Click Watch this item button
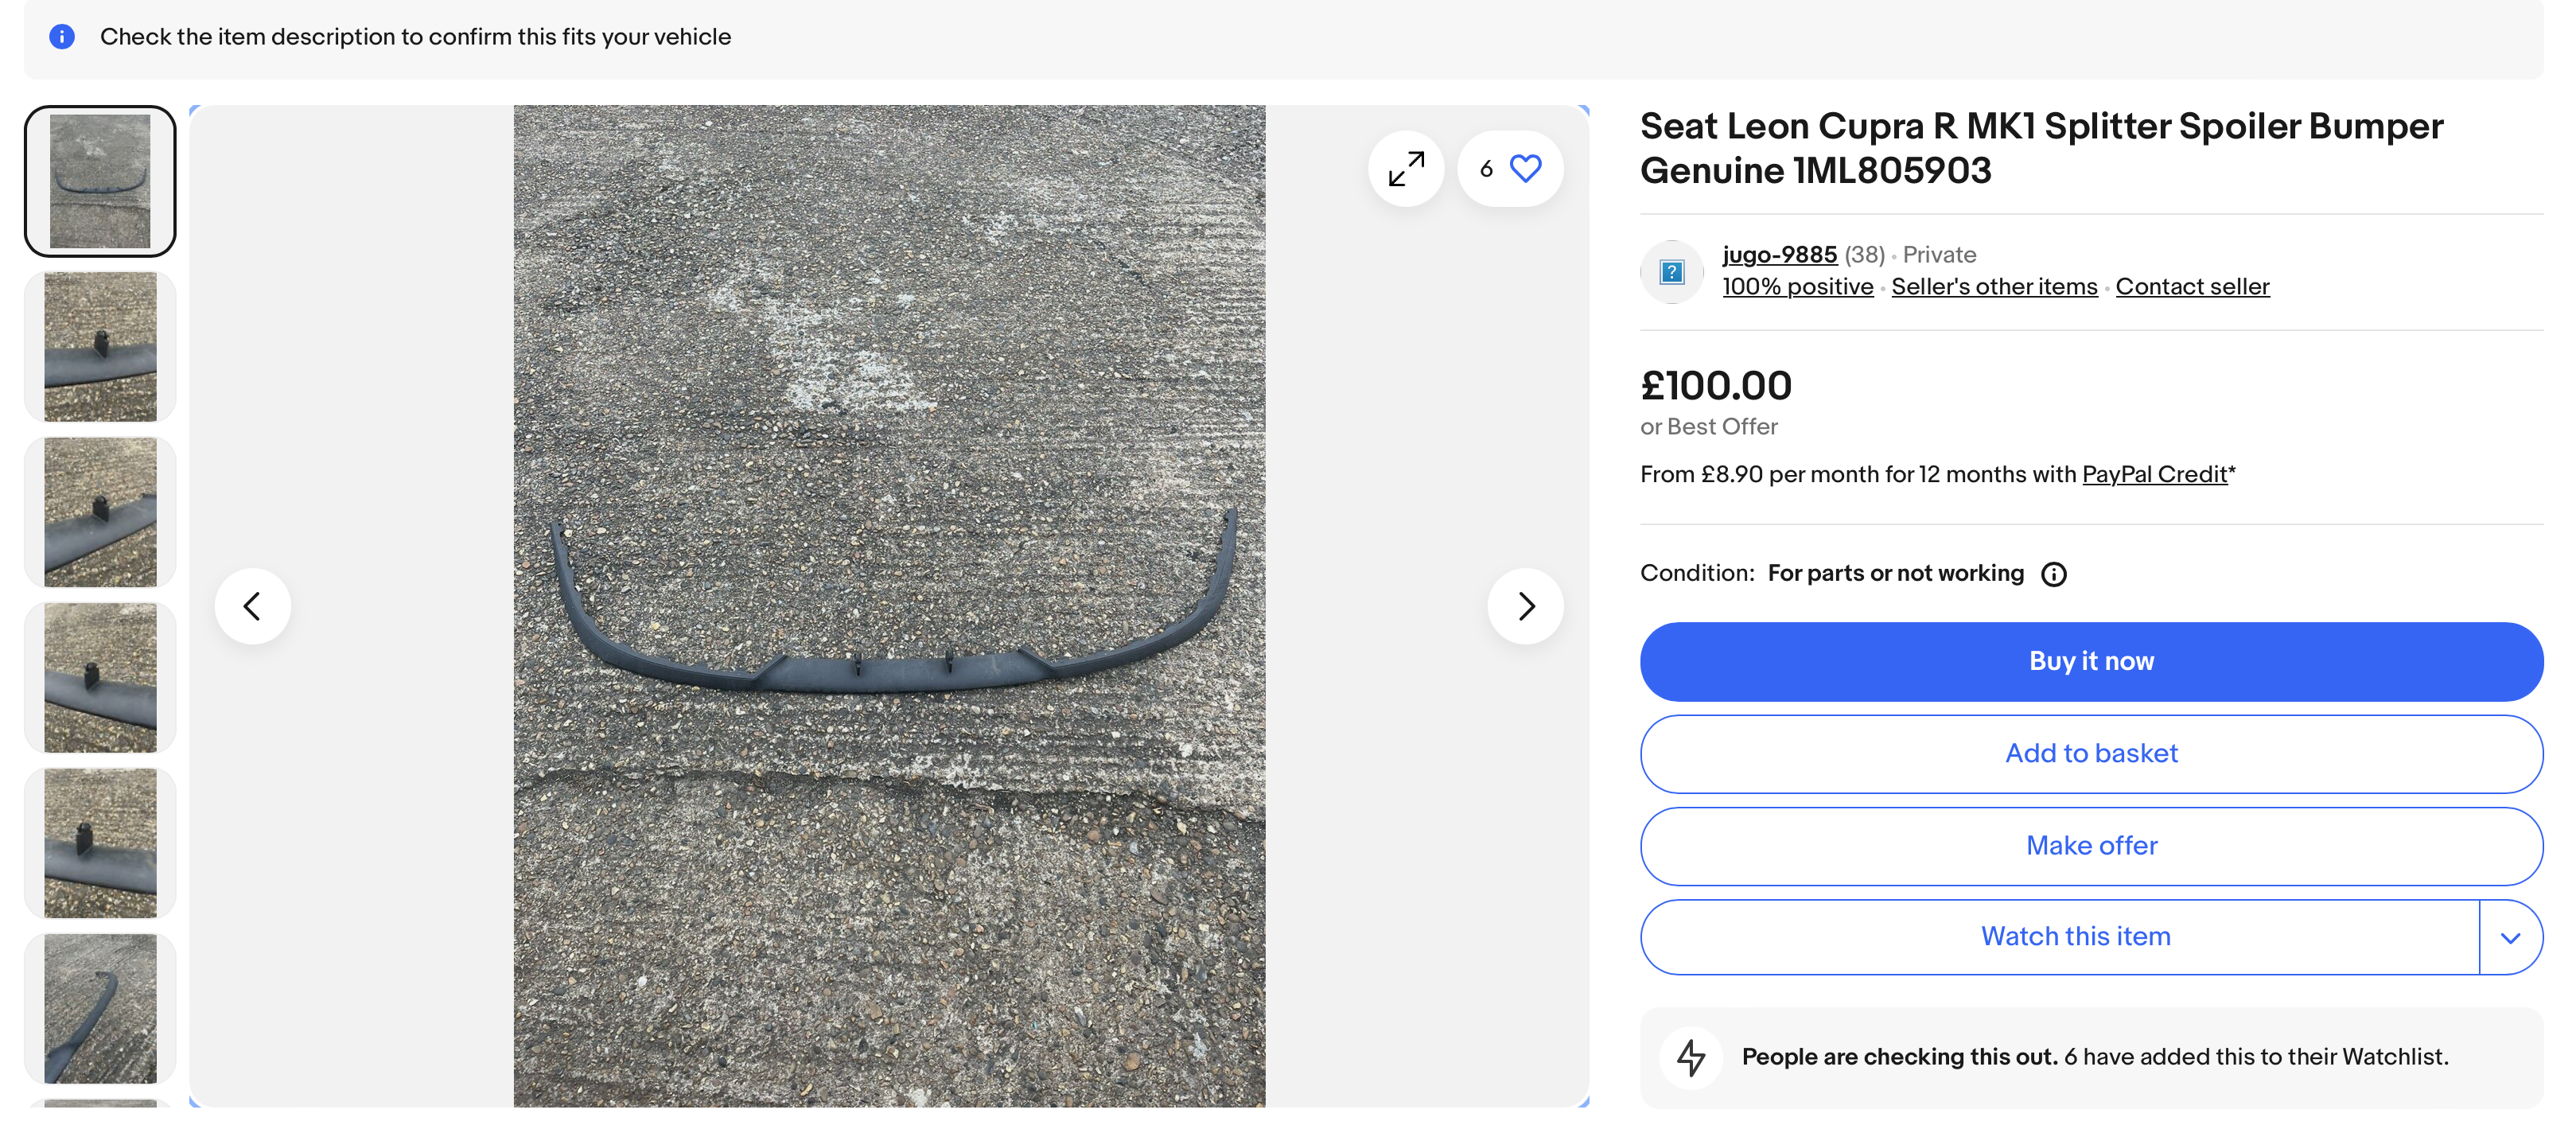The height and width of the screenshot is (1133, 2576). tap(2075, 937)
